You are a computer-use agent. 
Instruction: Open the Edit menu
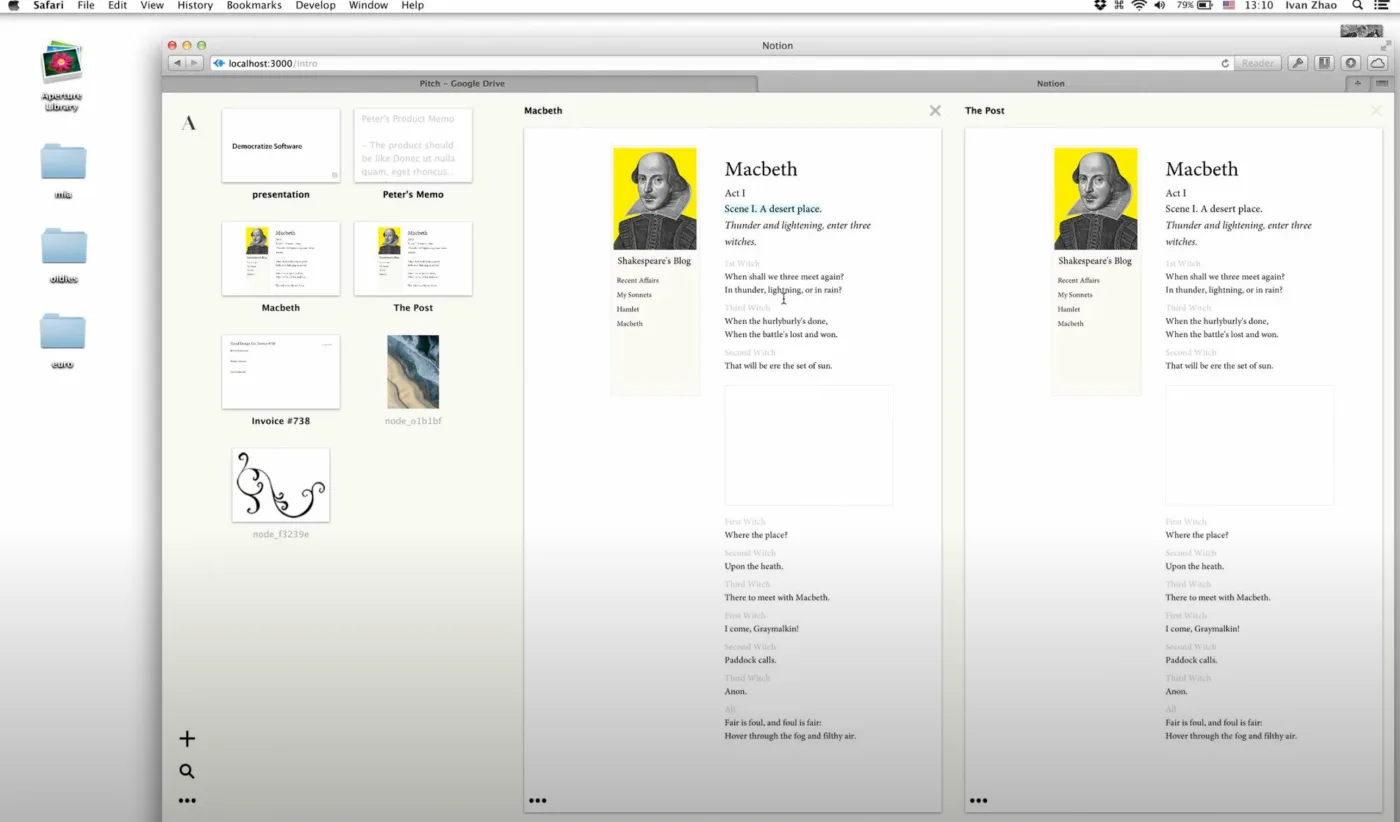tap(117, 6)
